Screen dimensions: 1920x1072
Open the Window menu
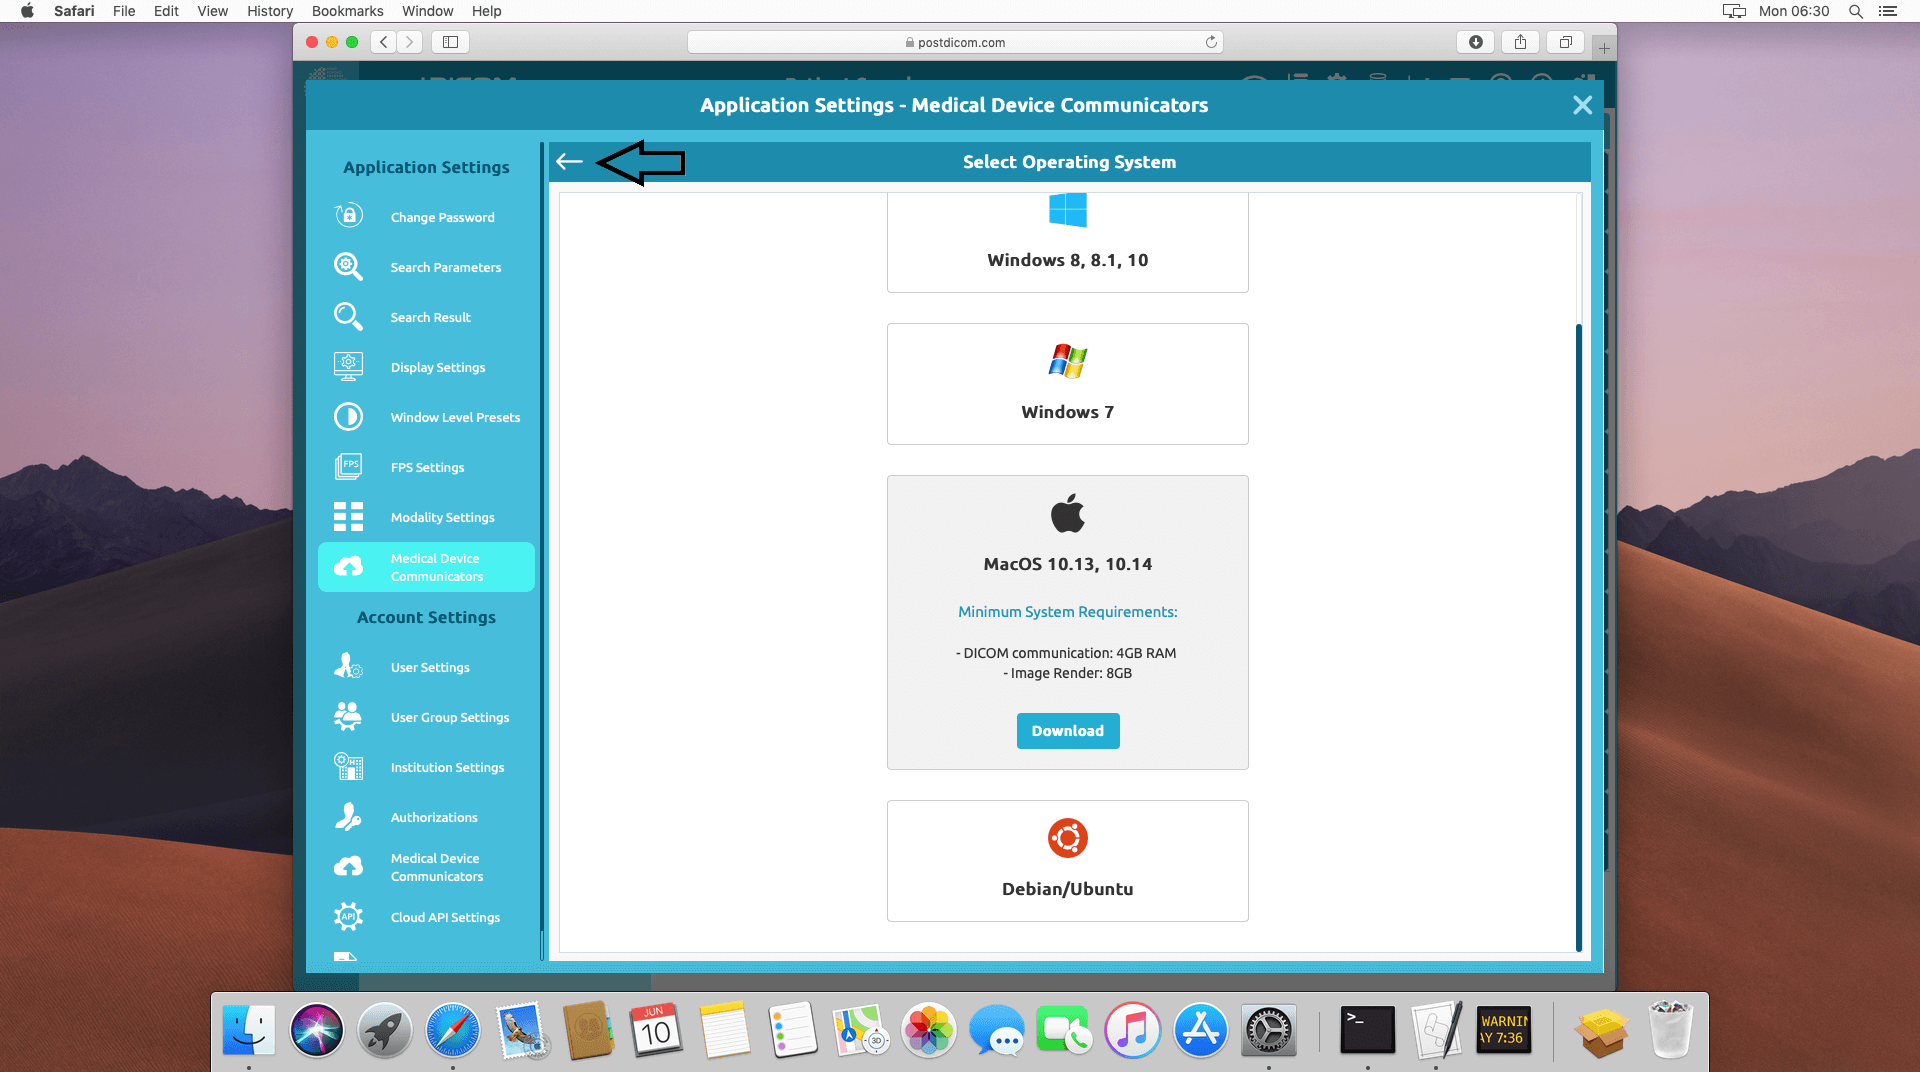pos(427,11)
